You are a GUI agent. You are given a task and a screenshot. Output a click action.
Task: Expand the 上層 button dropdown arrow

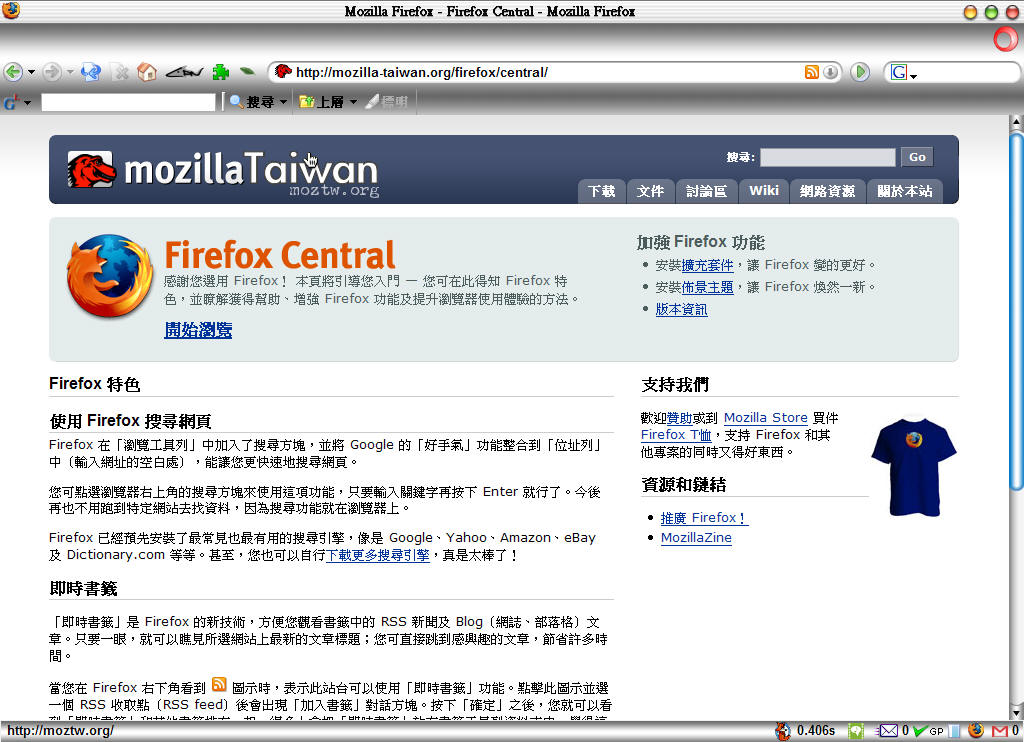point(353,102)
